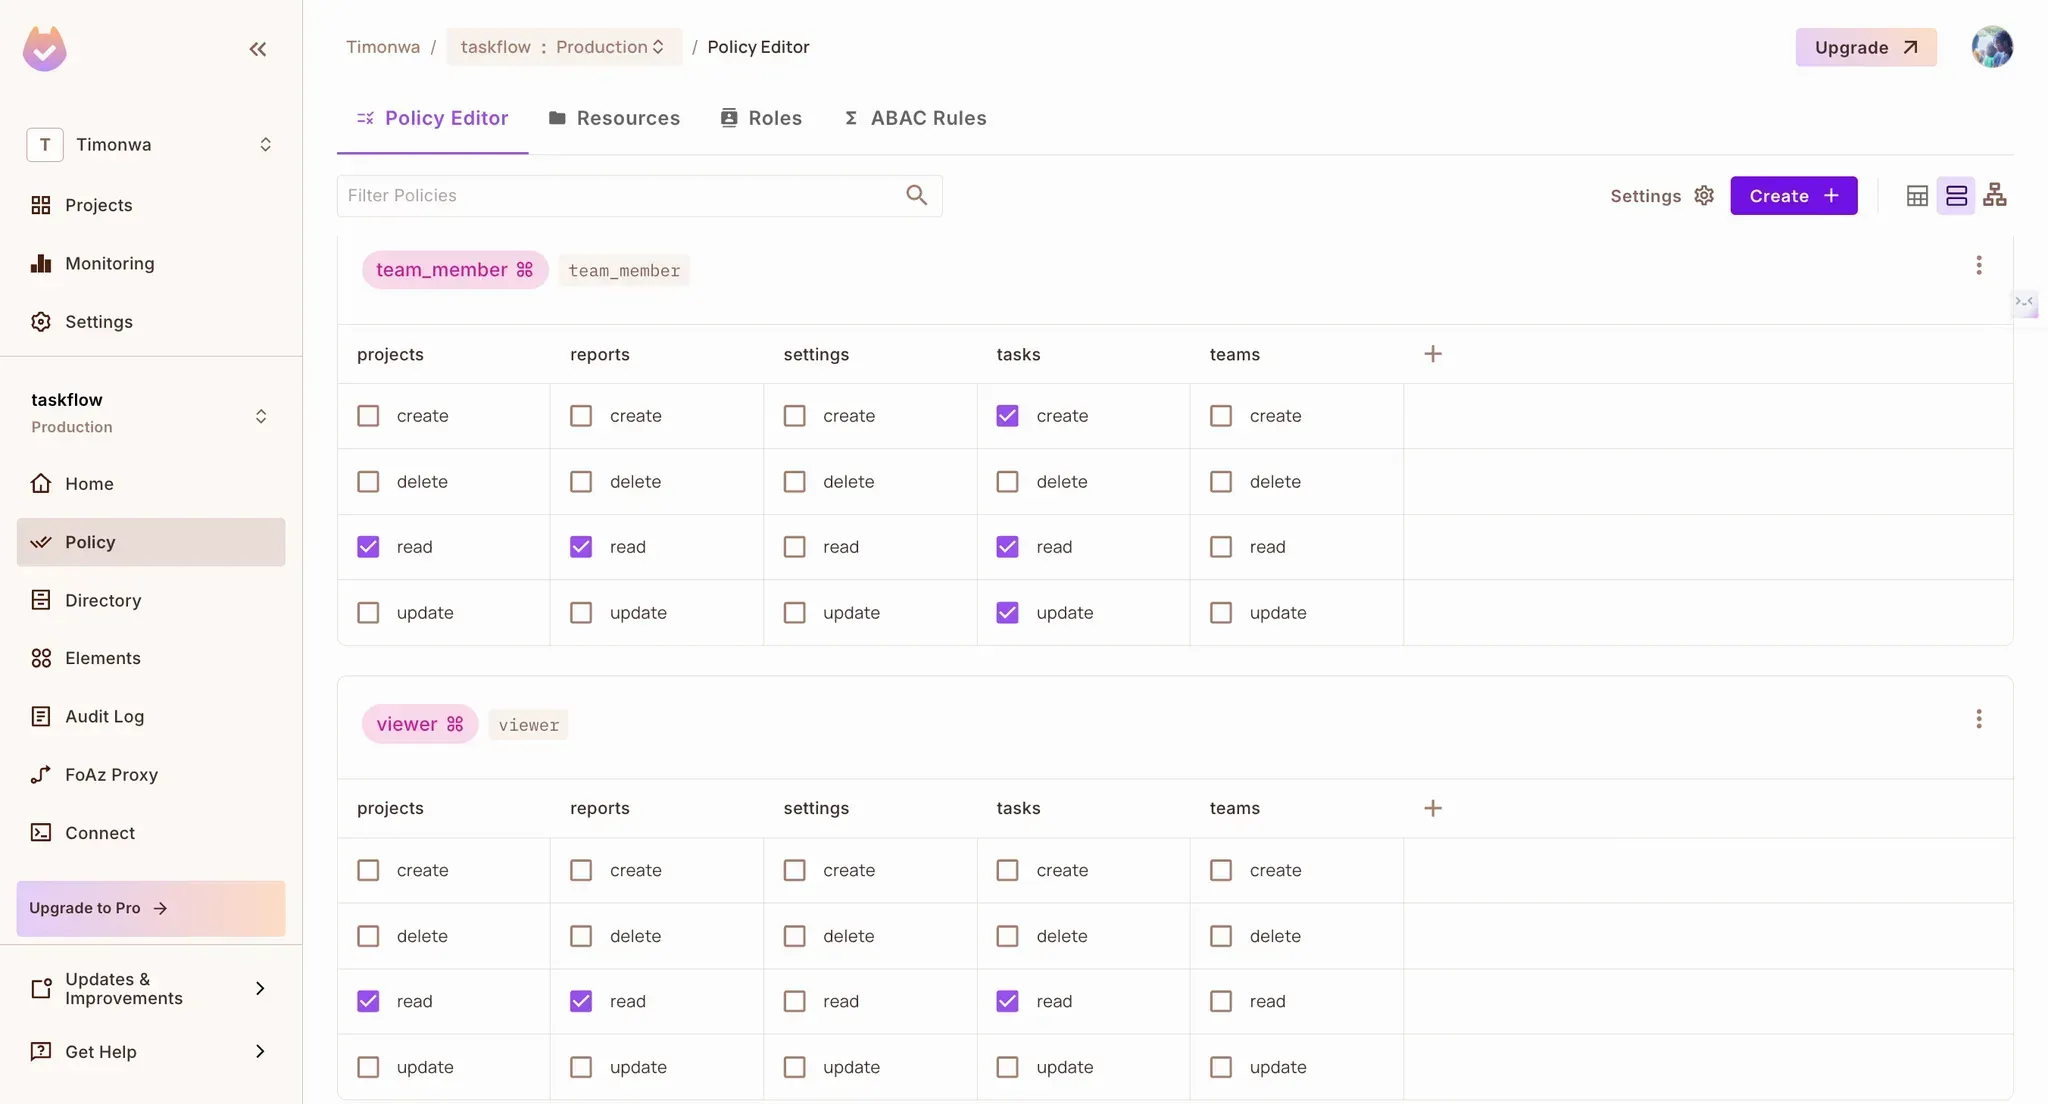The width and height of the screenshot is (2048, 1104).
Task: Open team_member role three-dot menu
Action: click(1978, 265)
